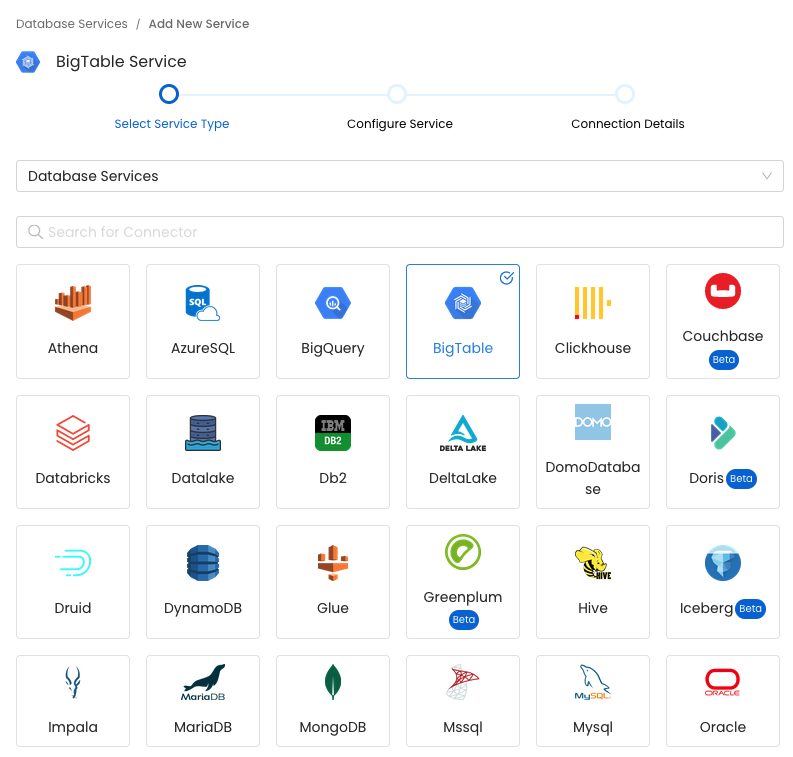Viewport: 793px width, 757px height.
Task: Choose the Clickhouse connector icon
Action: pyautogui.click(x=592, y=302)
